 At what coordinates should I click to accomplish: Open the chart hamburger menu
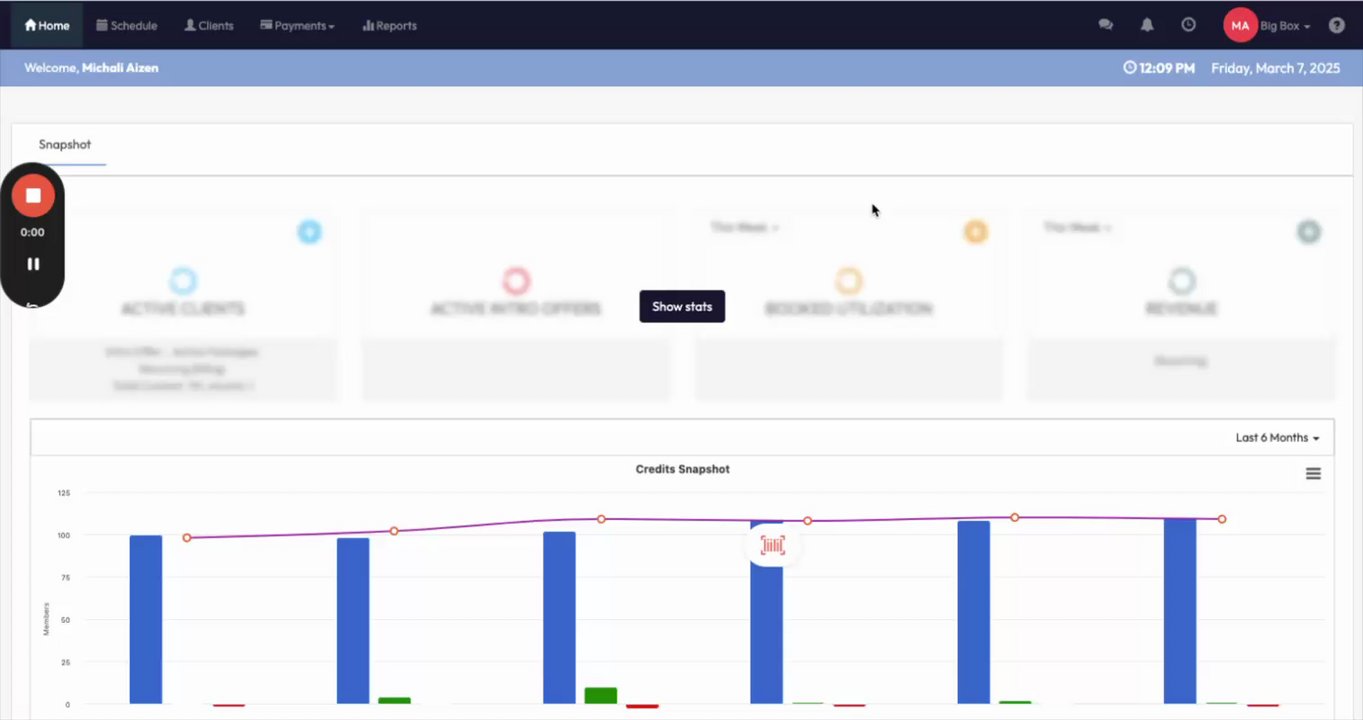coord(1313,474)
